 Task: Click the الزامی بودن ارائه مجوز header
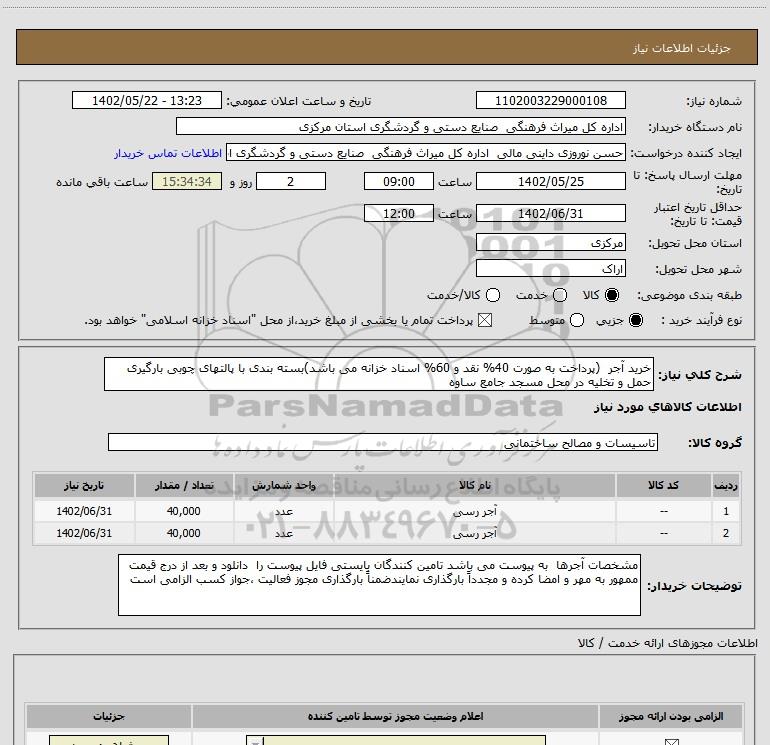(x=670, y=717)
